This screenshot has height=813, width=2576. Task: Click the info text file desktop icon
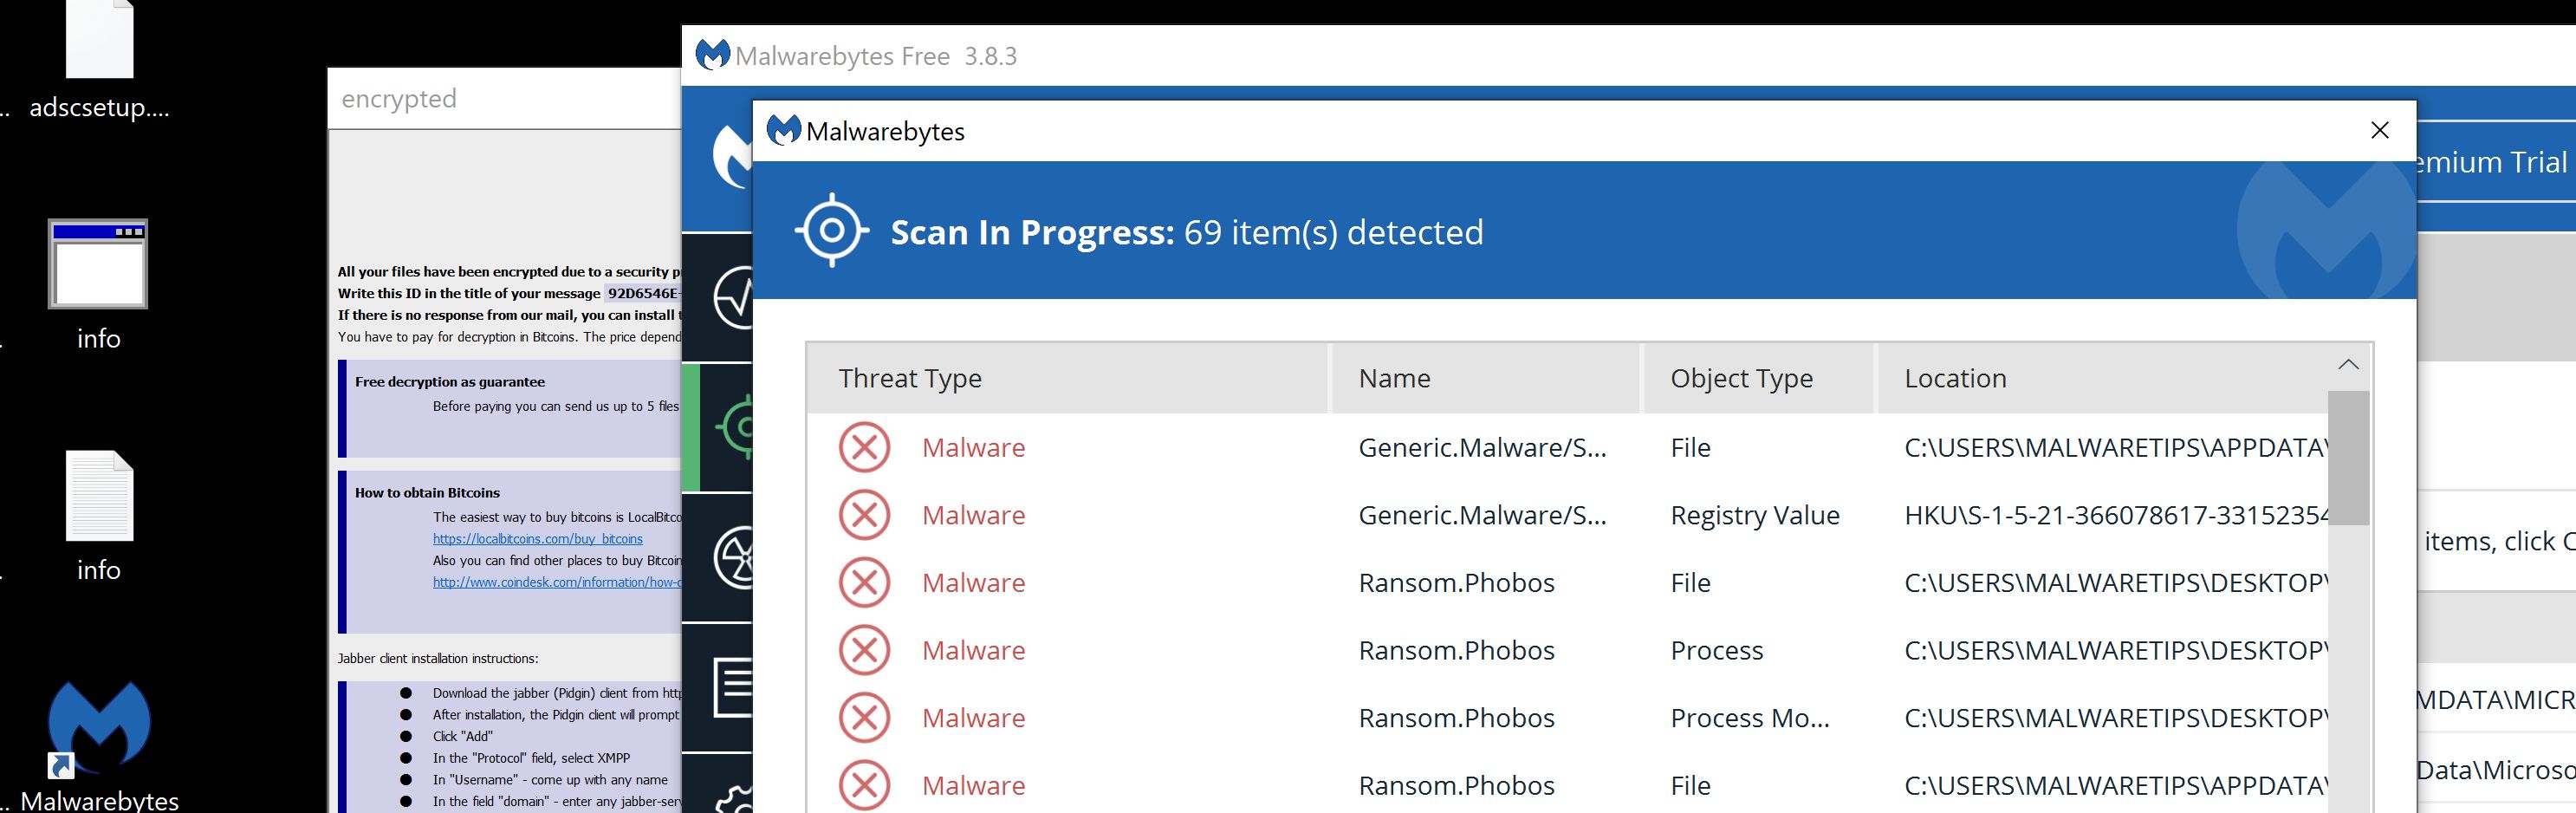coord(99,497)
